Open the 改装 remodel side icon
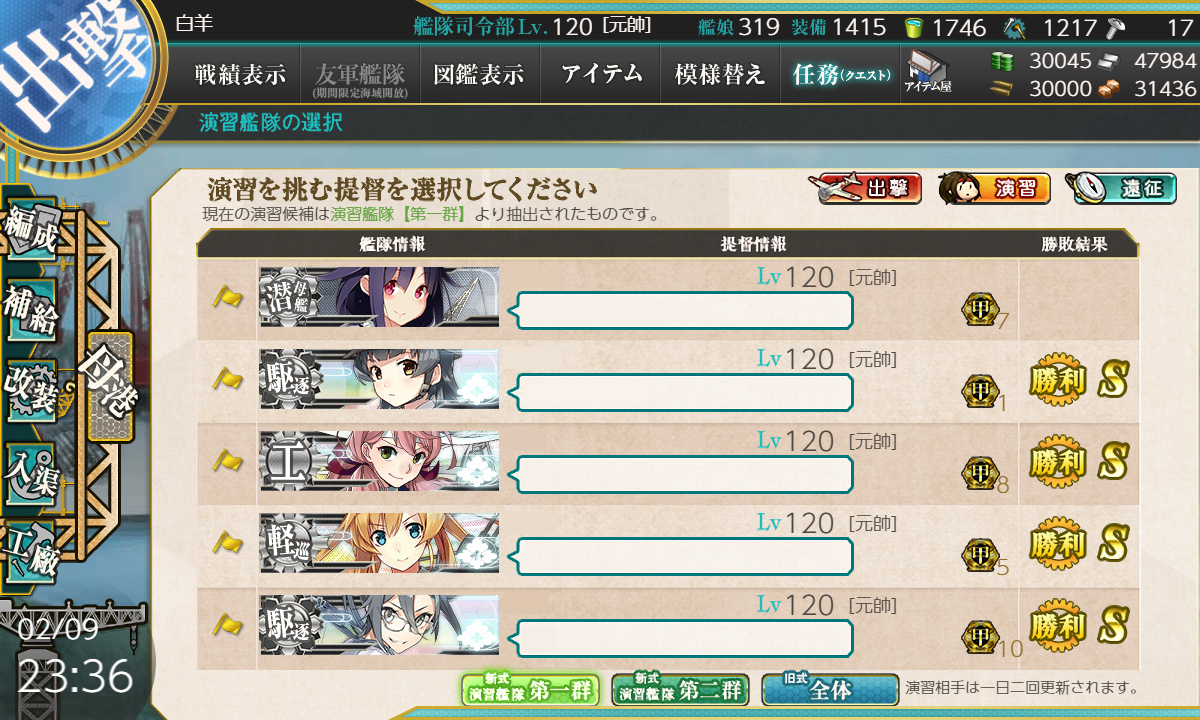This screenshot has height=720, width=1200. pos(30,390)
